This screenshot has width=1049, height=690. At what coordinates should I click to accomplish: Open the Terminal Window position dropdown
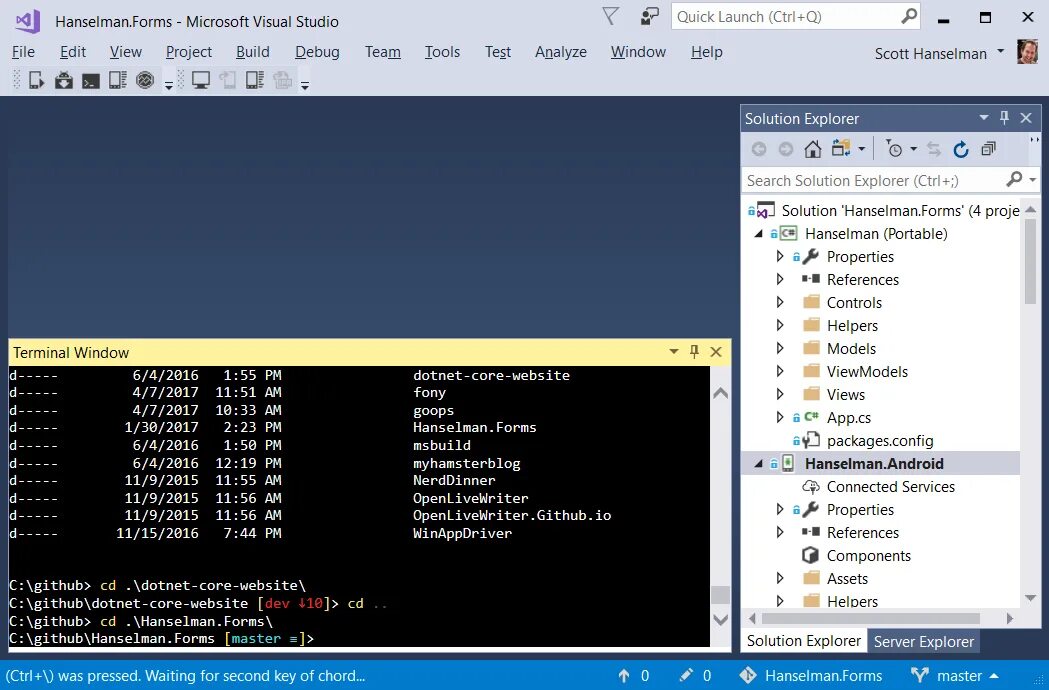(x=674, y=351)
